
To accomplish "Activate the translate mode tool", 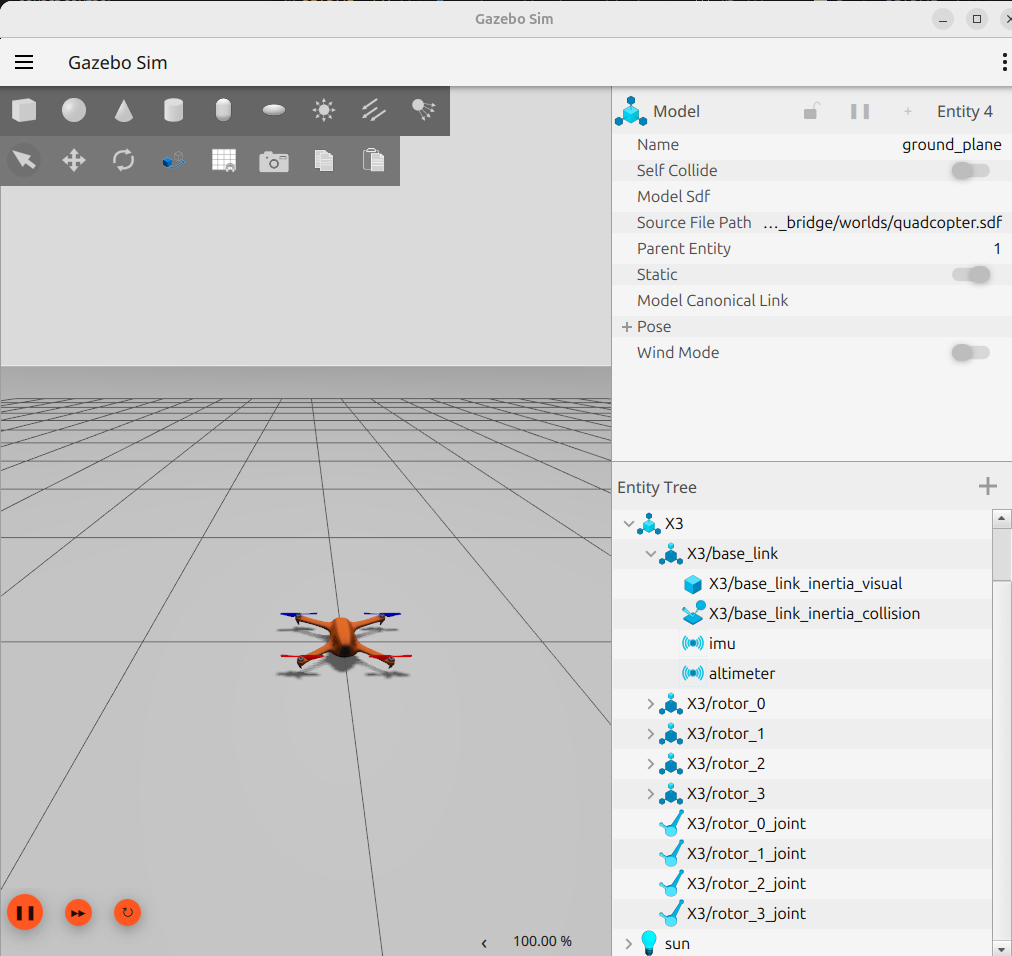I will coord(74,160).
